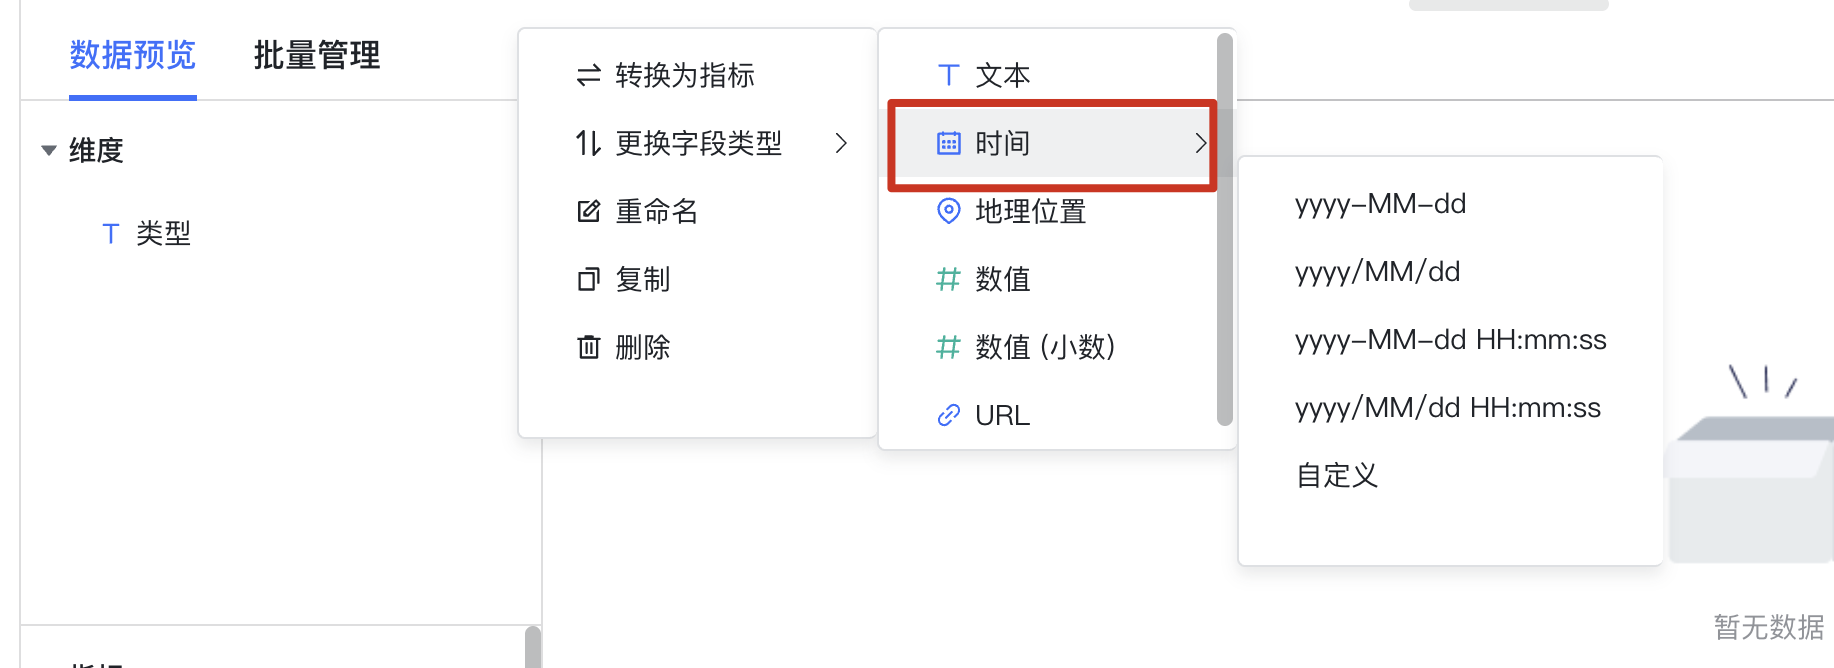Viewport: 1834px width, 668px height.
Task: Open the 数据预览 tab
Action: pos(133,55)
